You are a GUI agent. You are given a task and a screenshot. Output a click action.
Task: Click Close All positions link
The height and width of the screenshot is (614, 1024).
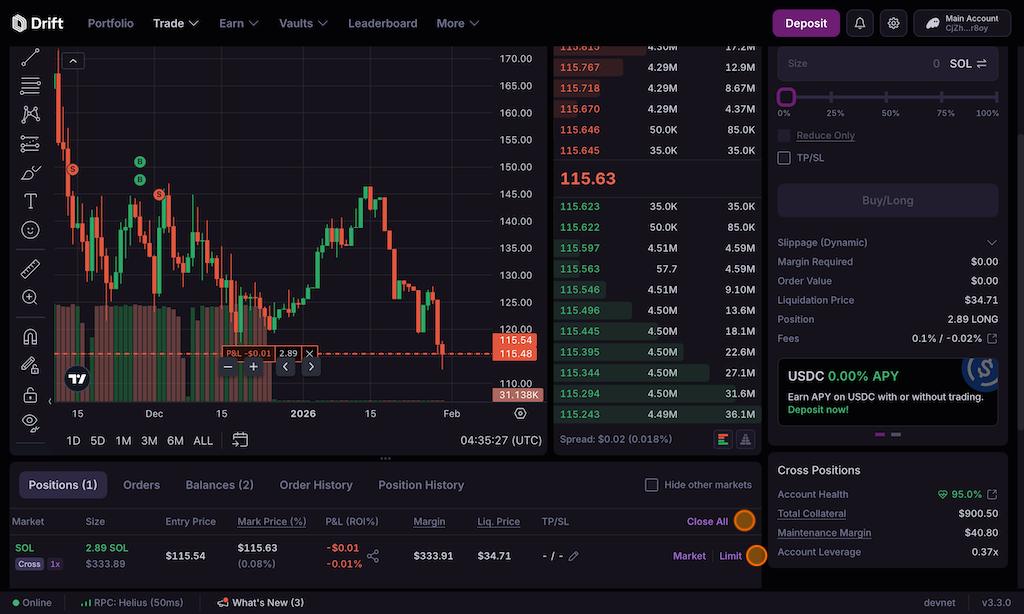pyautogui.click(x=707, y=521)
